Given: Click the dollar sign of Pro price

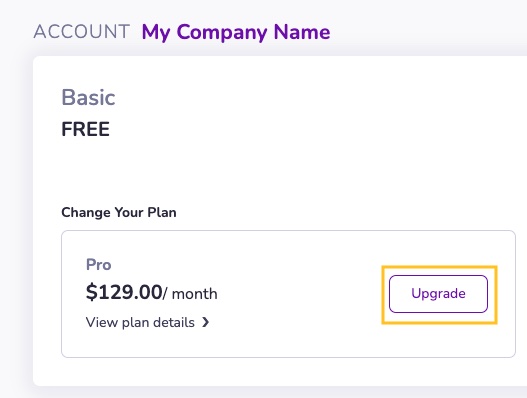Looking at the screenshot, I should click(91, 292).
